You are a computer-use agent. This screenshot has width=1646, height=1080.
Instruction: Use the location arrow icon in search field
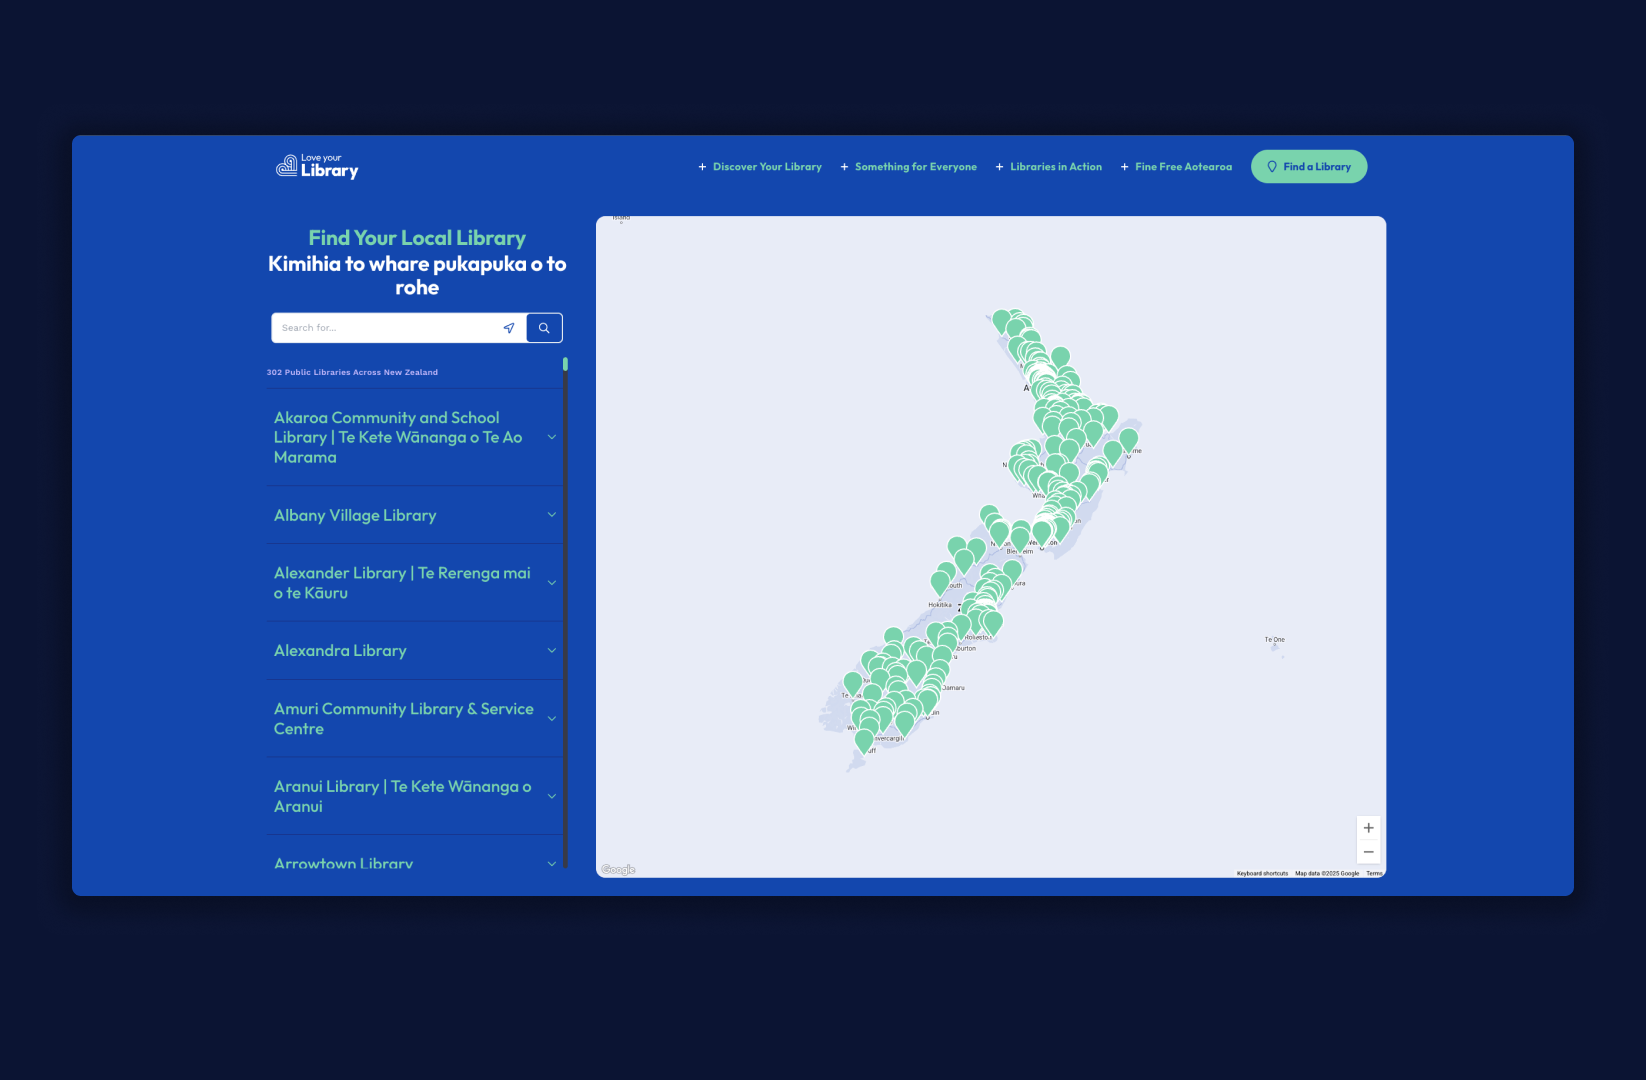click(x=509, y=328)
